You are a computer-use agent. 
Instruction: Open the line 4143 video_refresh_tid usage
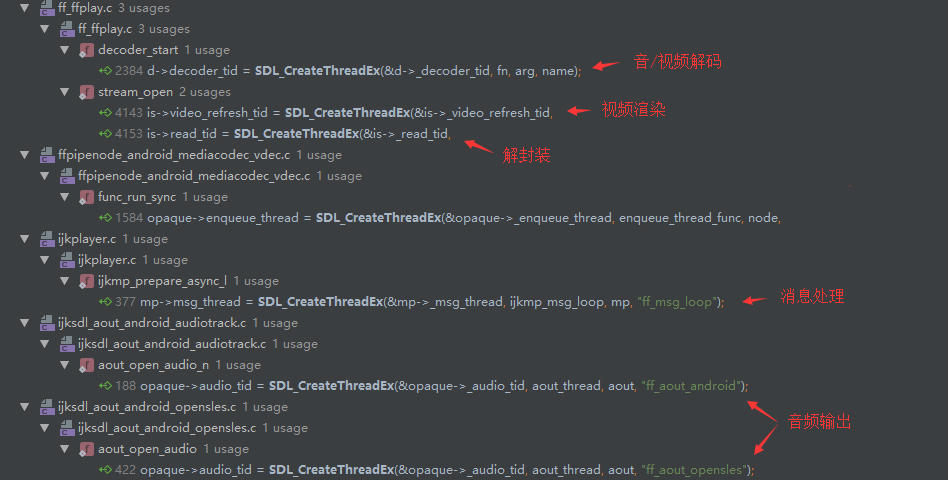(326, 113)
